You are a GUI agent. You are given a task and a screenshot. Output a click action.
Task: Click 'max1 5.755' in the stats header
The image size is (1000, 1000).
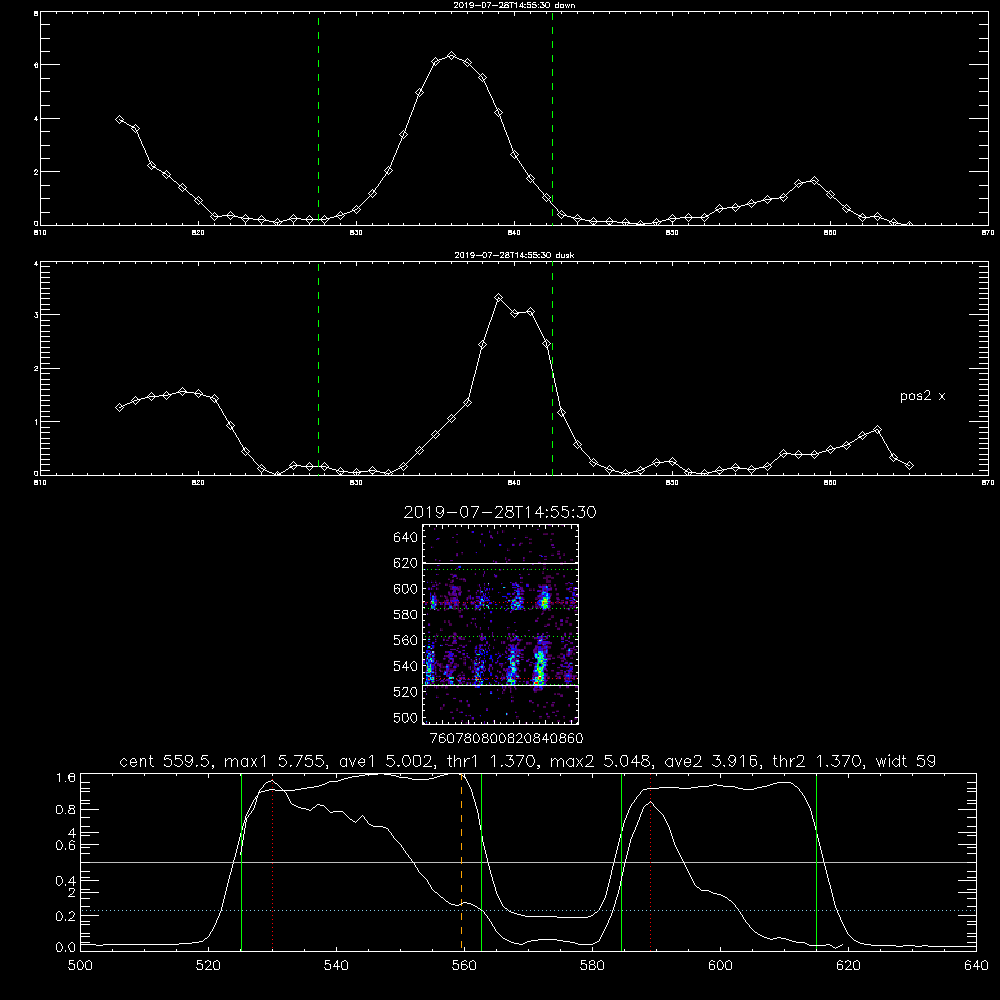point(274,761)
